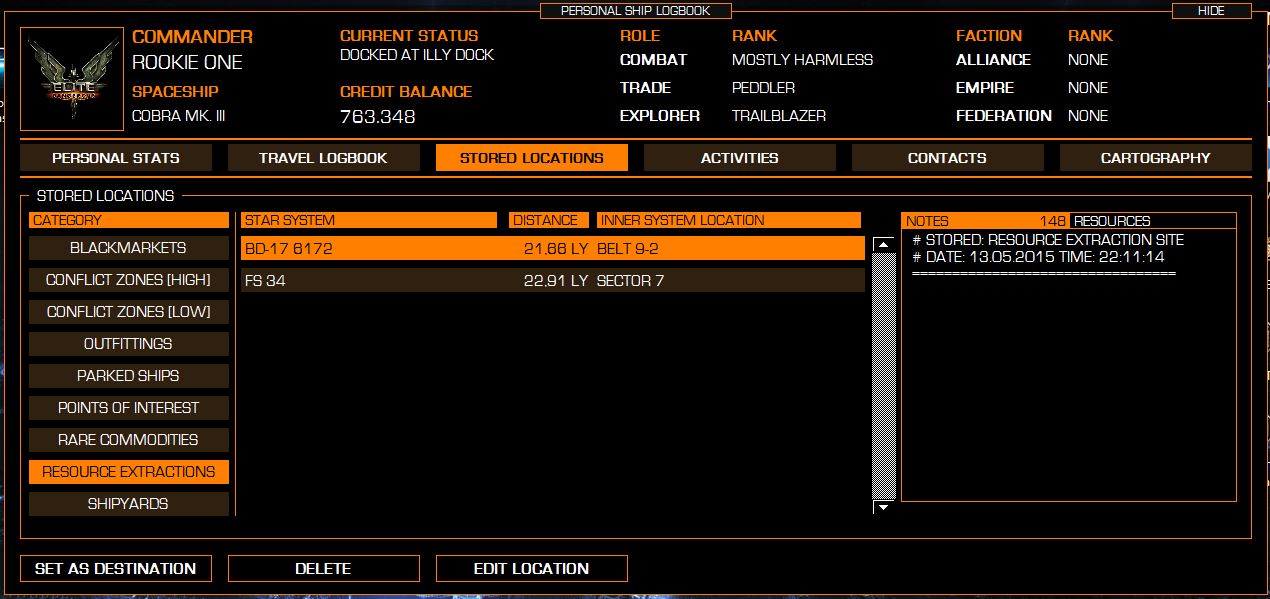The image size is (1270, 599).
Task: Delete the selected stored location
Action: tap(323, 568)
